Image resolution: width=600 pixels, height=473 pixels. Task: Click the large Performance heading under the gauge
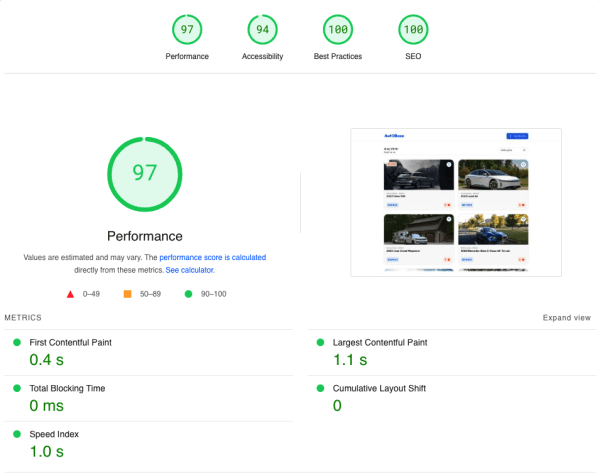[x=145, y=236]
